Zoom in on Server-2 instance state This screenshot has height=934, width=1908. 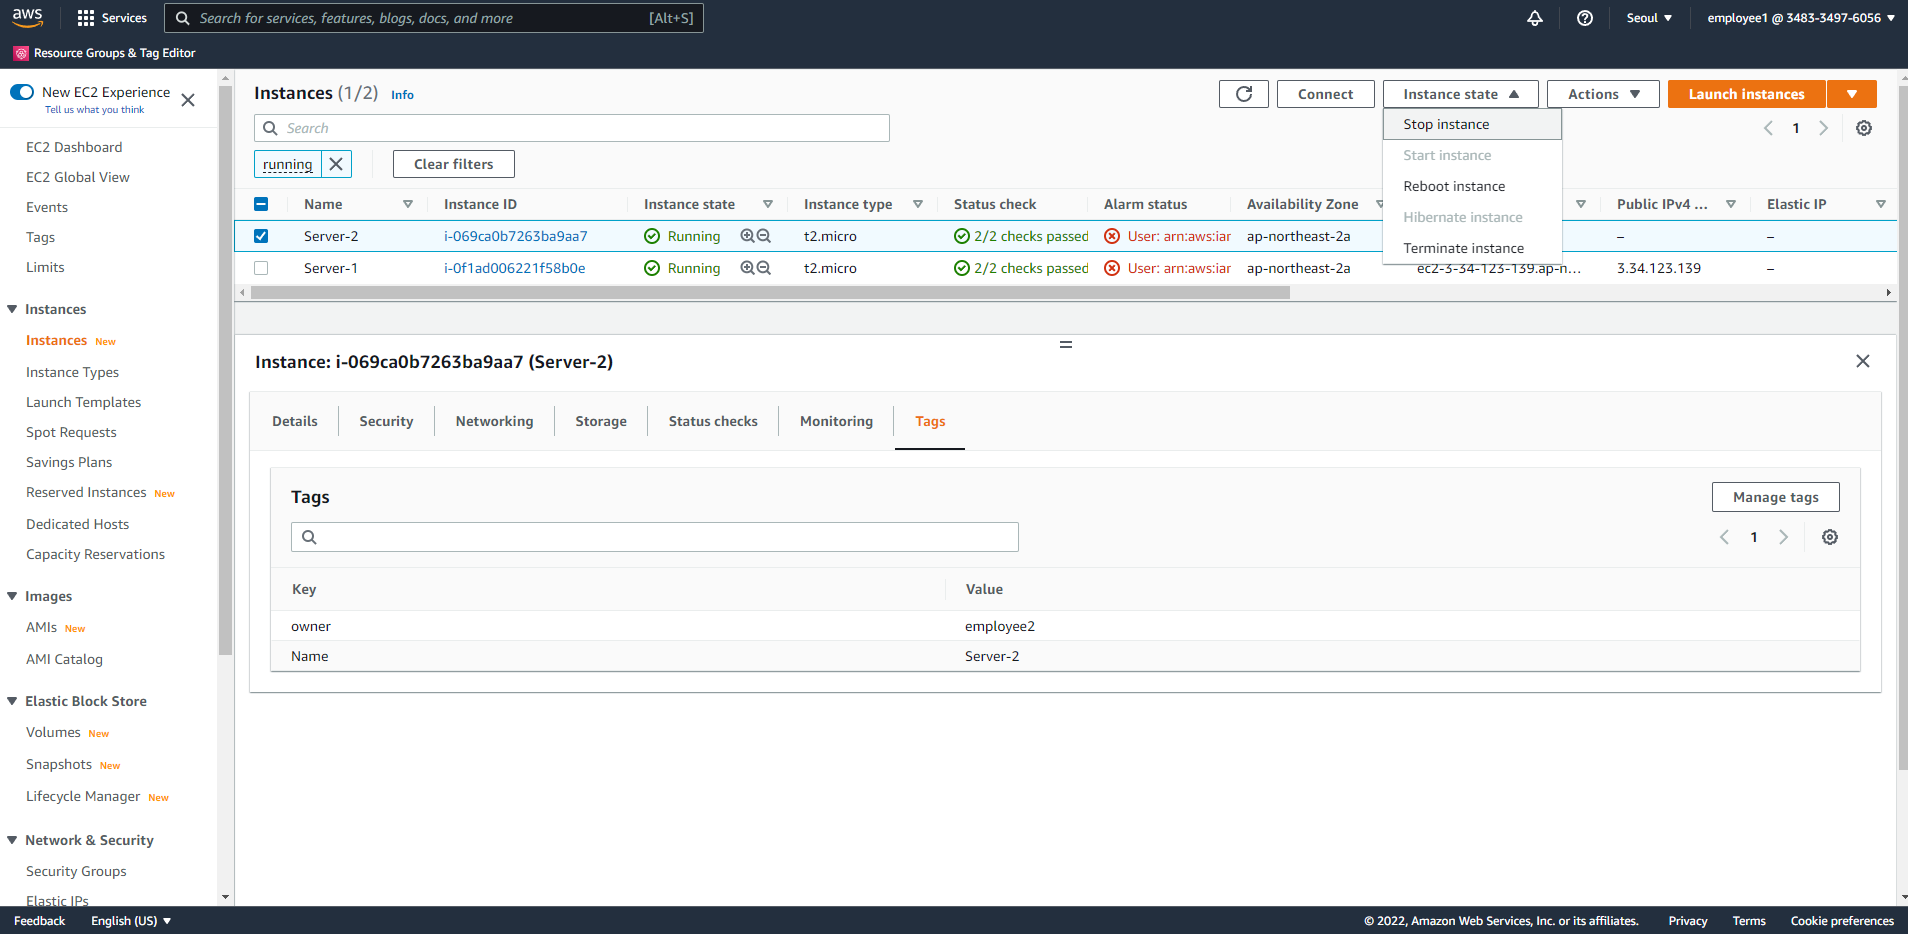pyautogui.click(x=747, y=236)
